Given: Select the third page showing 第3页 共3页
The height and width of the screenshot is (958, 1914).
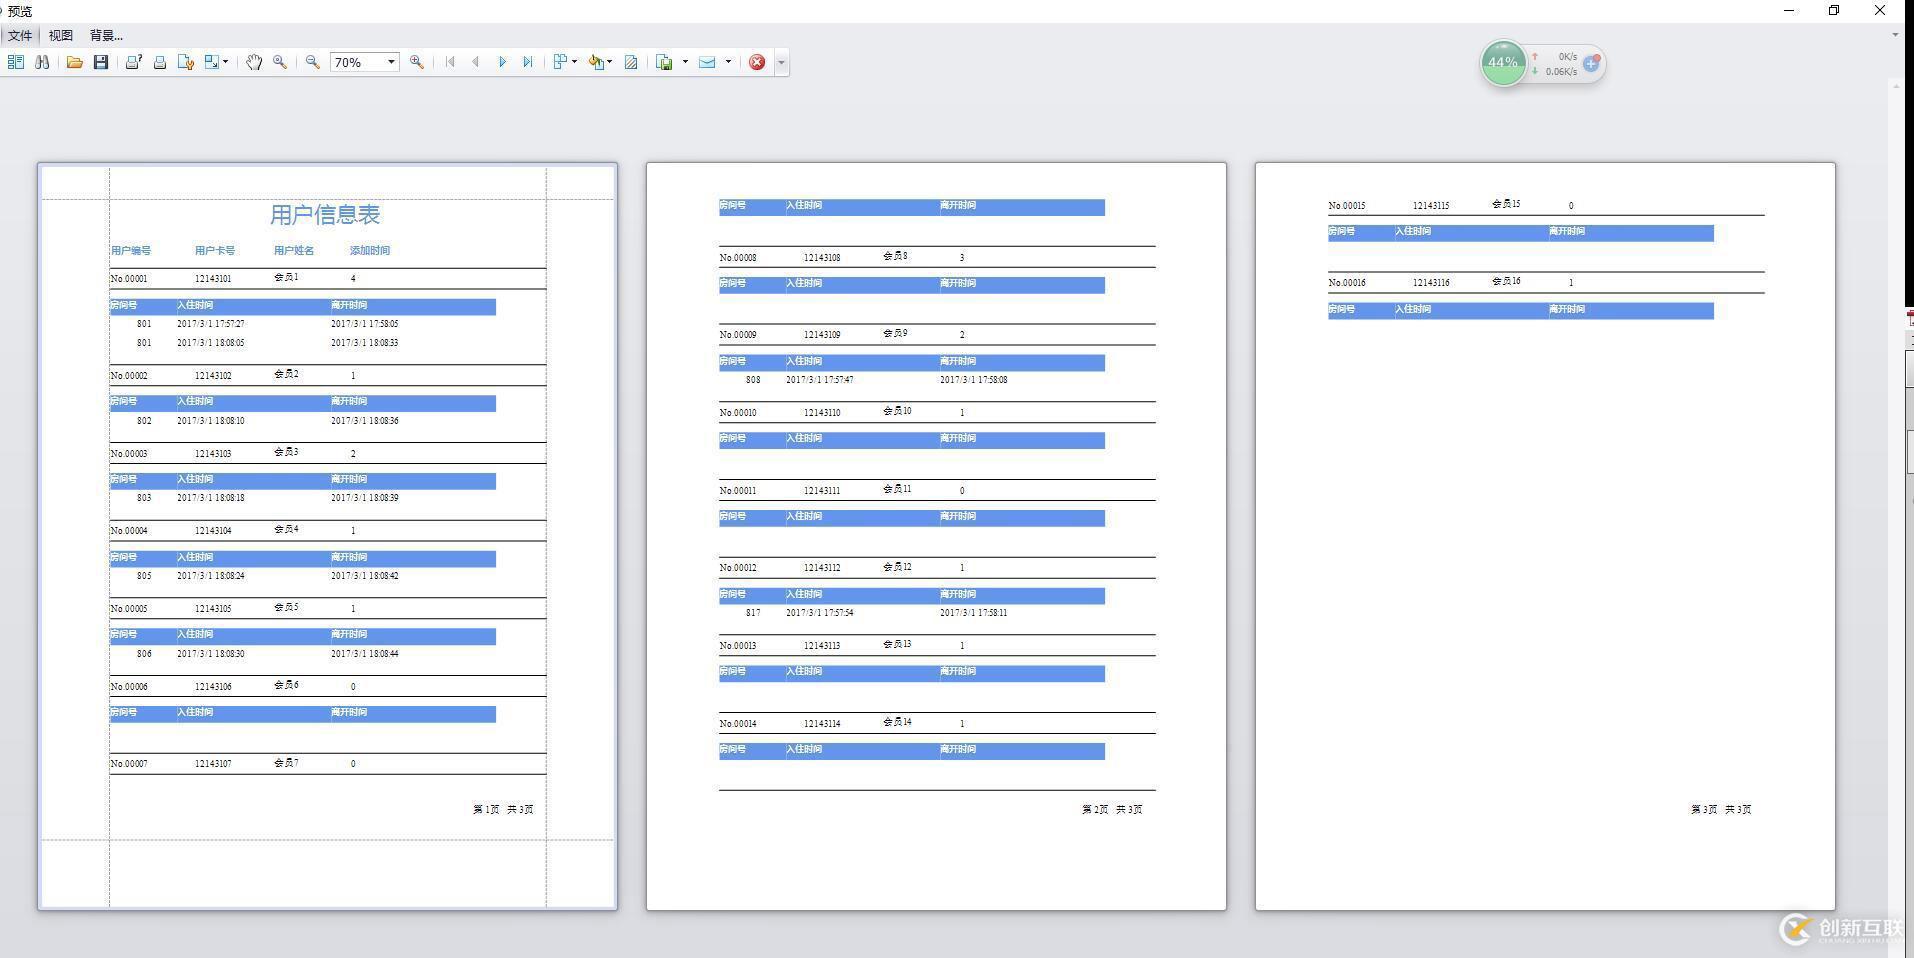Looking at the screenshot, I should coord(1545,536).
